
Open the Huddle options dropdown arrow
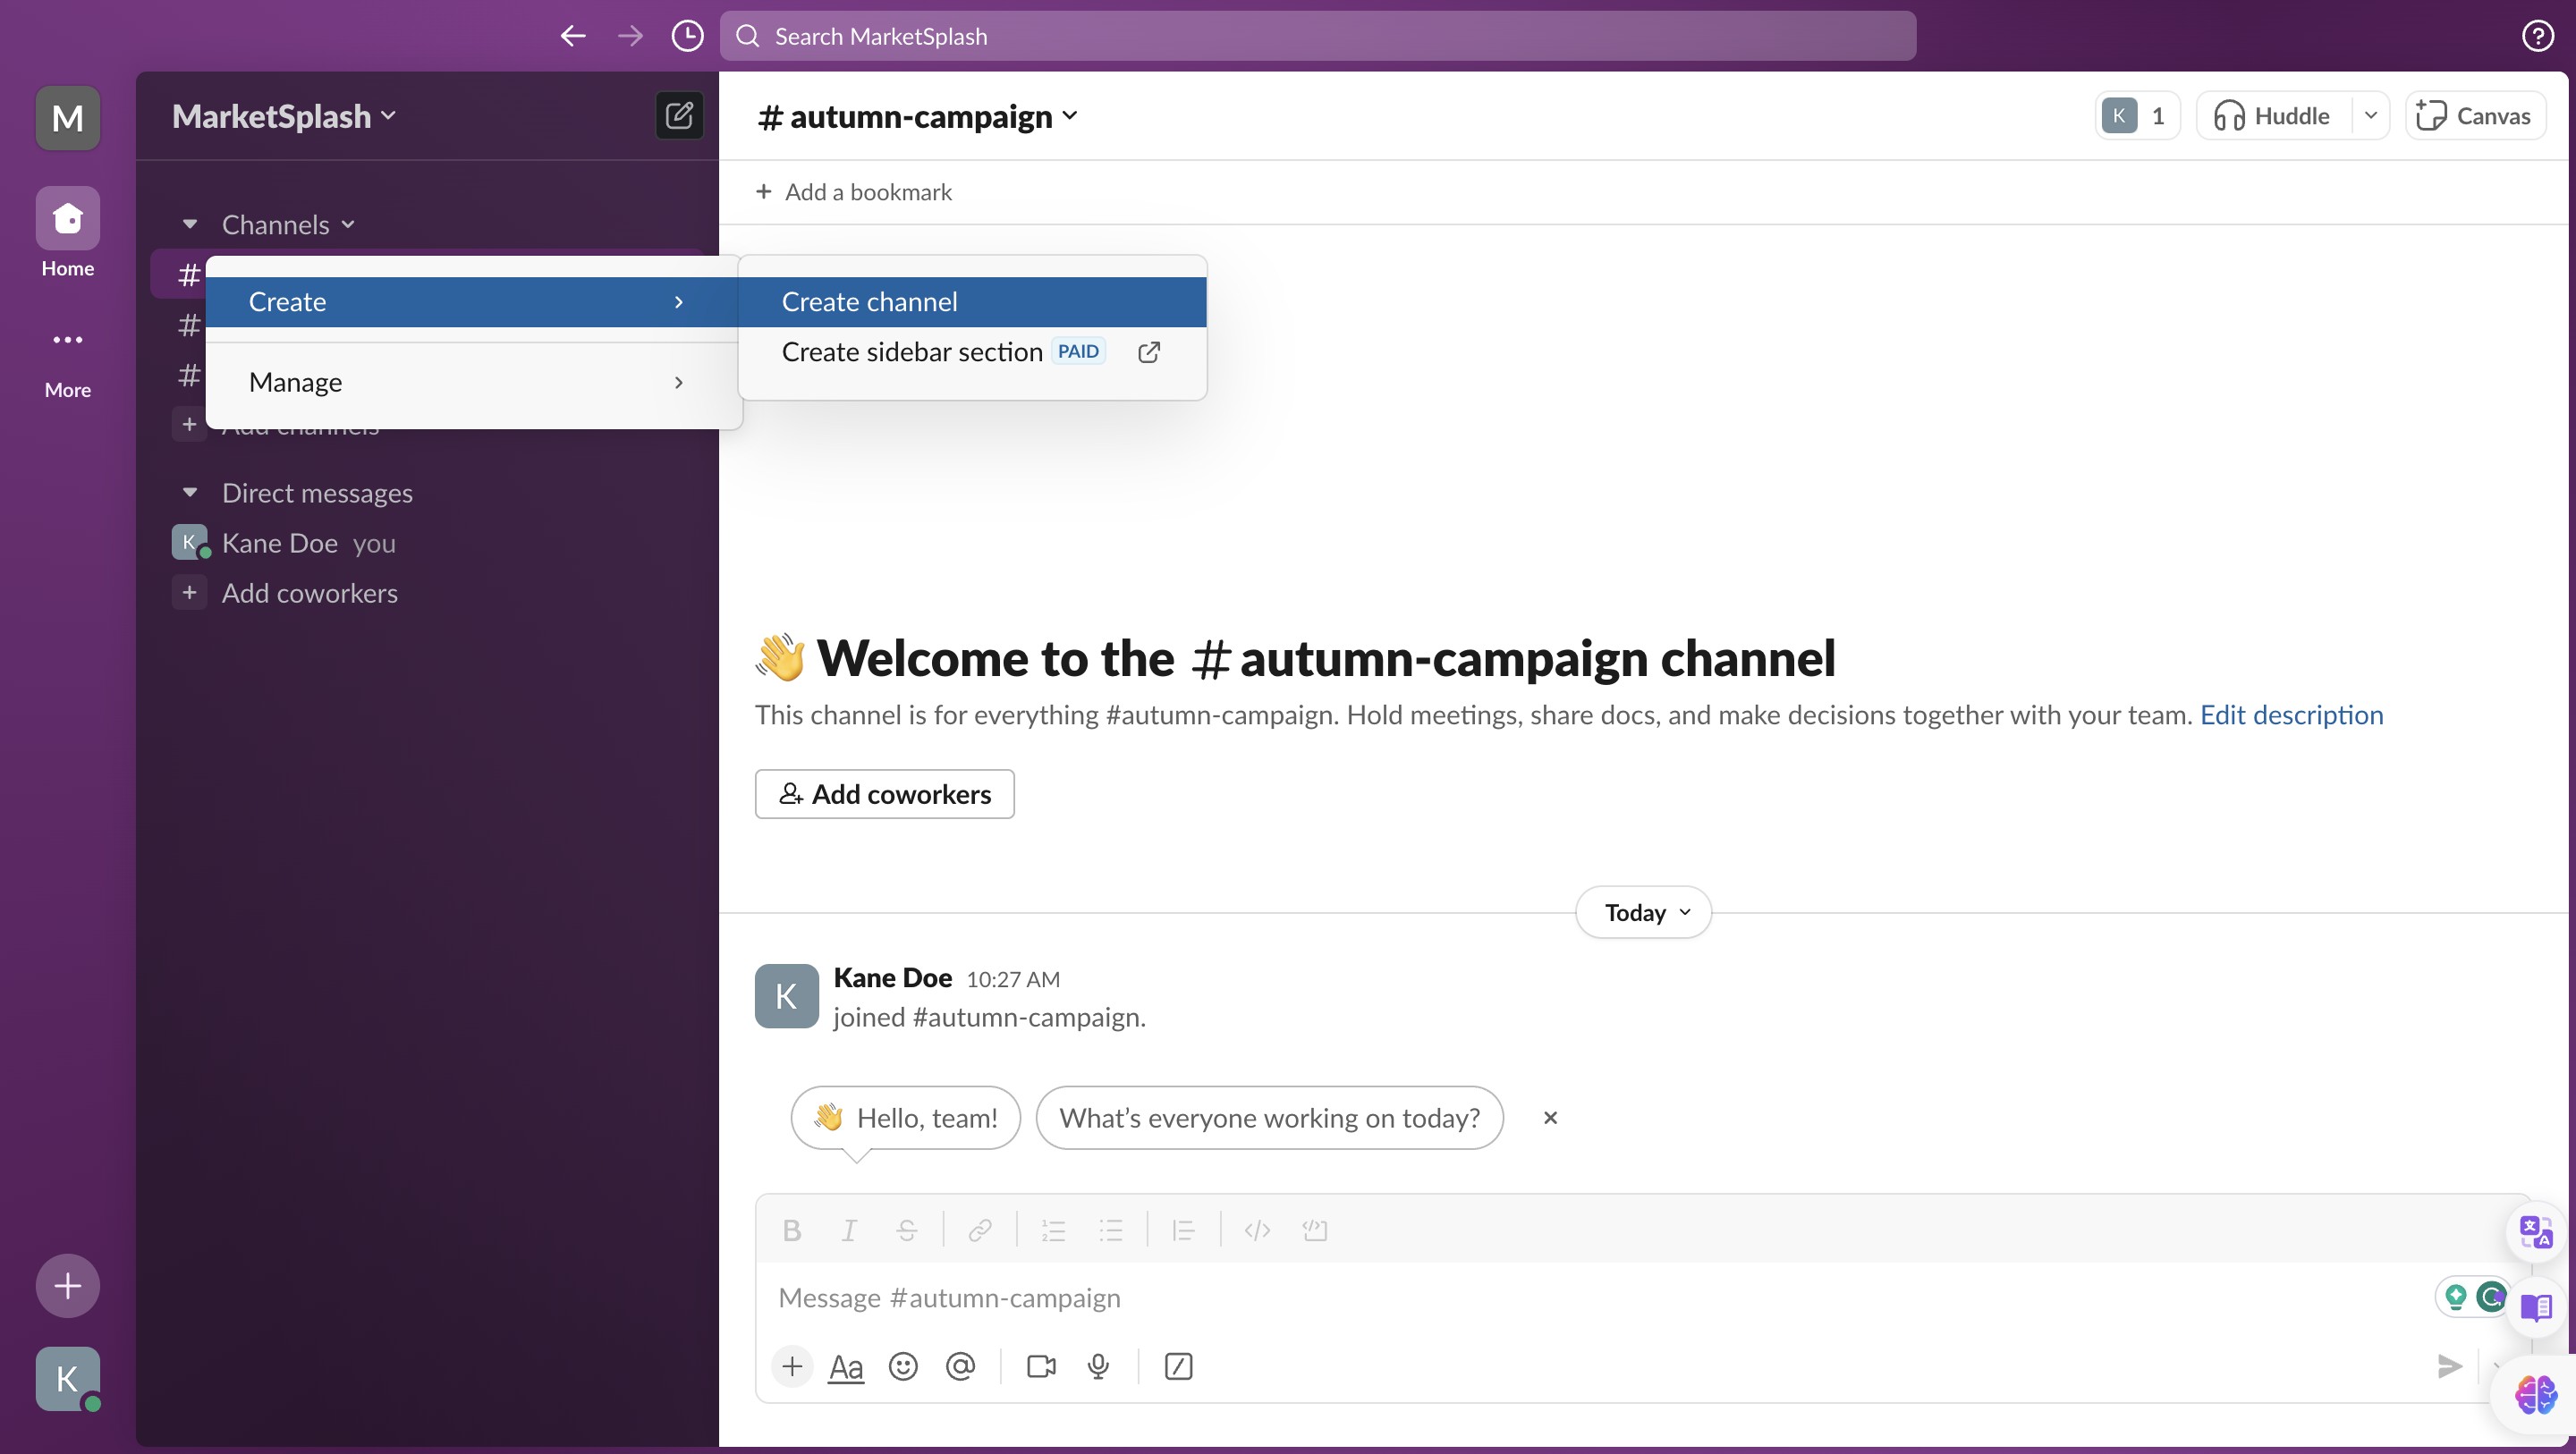[2370, 116]
